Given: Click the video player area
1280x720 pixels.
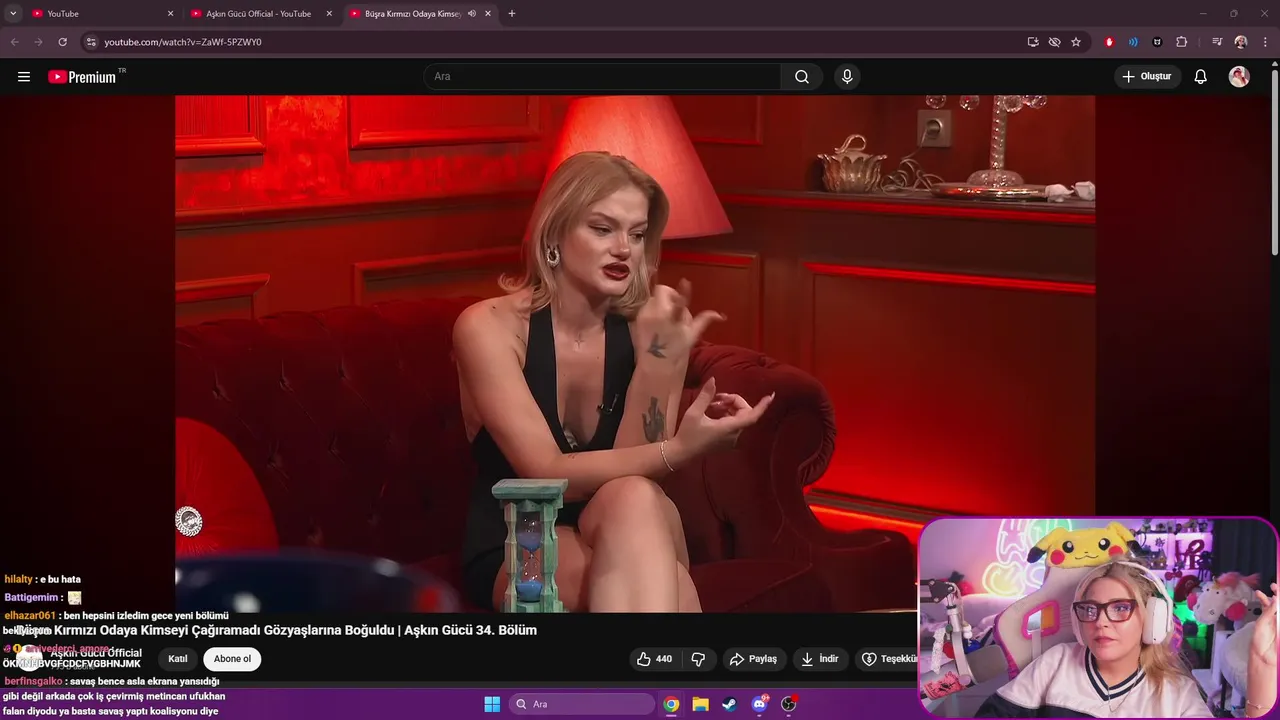Looking at the screenshot, I should 635,353.
